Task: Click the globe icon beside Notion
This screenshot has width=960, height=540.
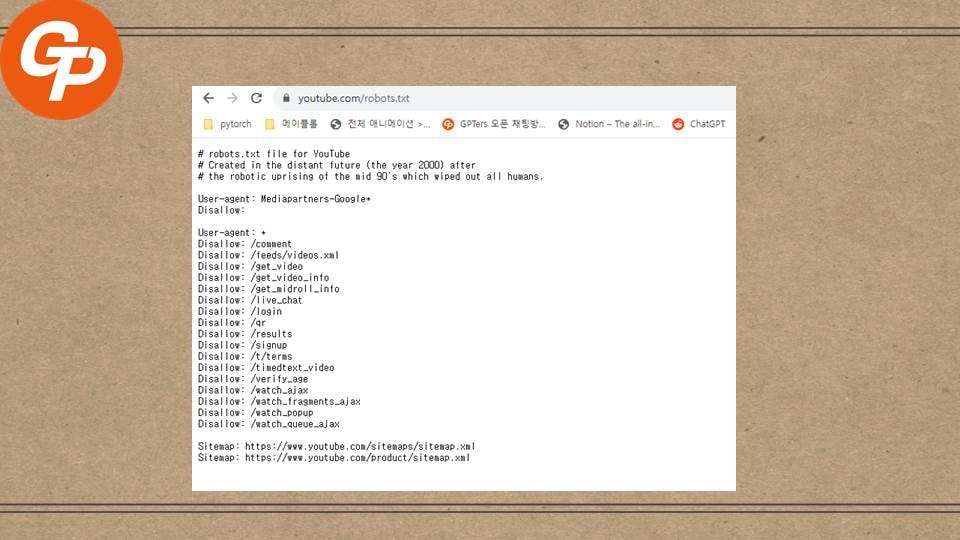Action: [563, 124]
